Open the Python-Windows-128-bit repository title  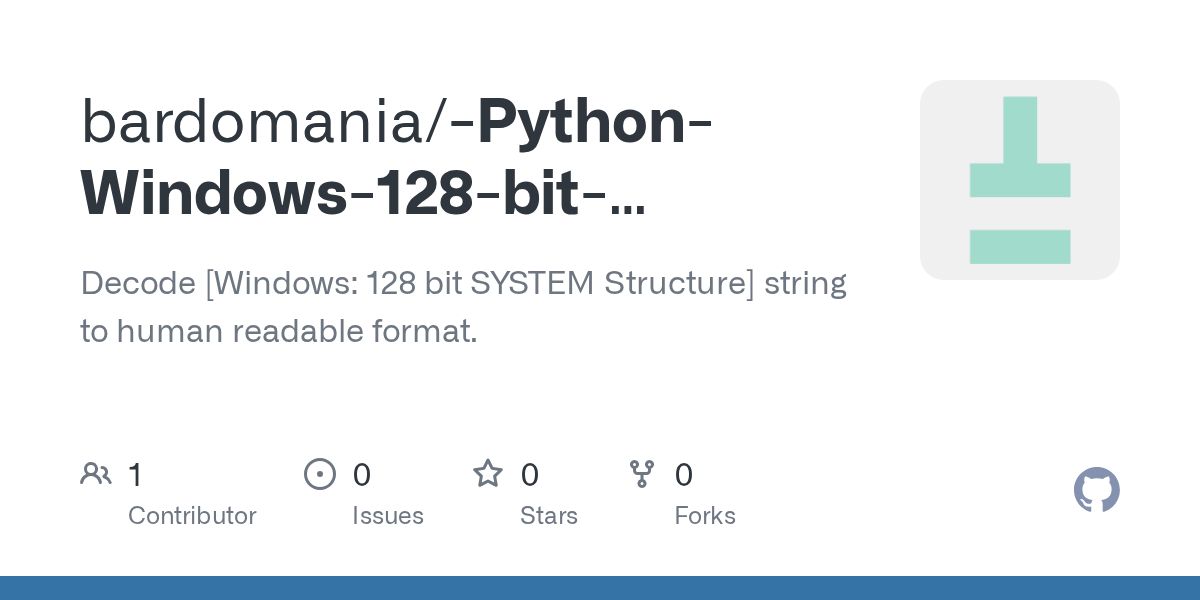(x=397, y=157)
